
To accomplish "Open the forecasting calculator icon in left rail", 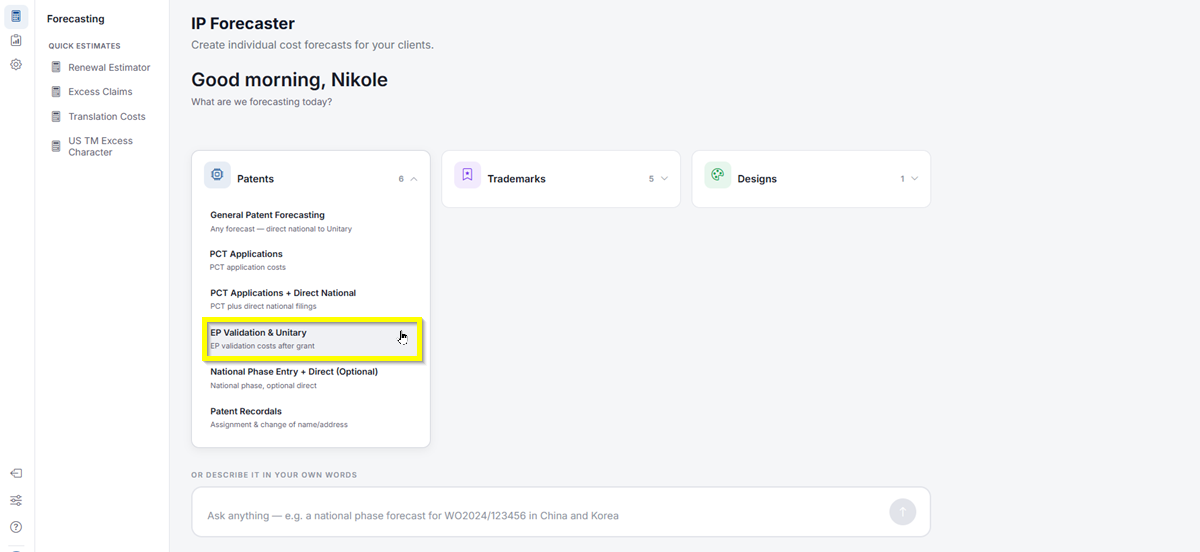I will (x=16, y=16).
